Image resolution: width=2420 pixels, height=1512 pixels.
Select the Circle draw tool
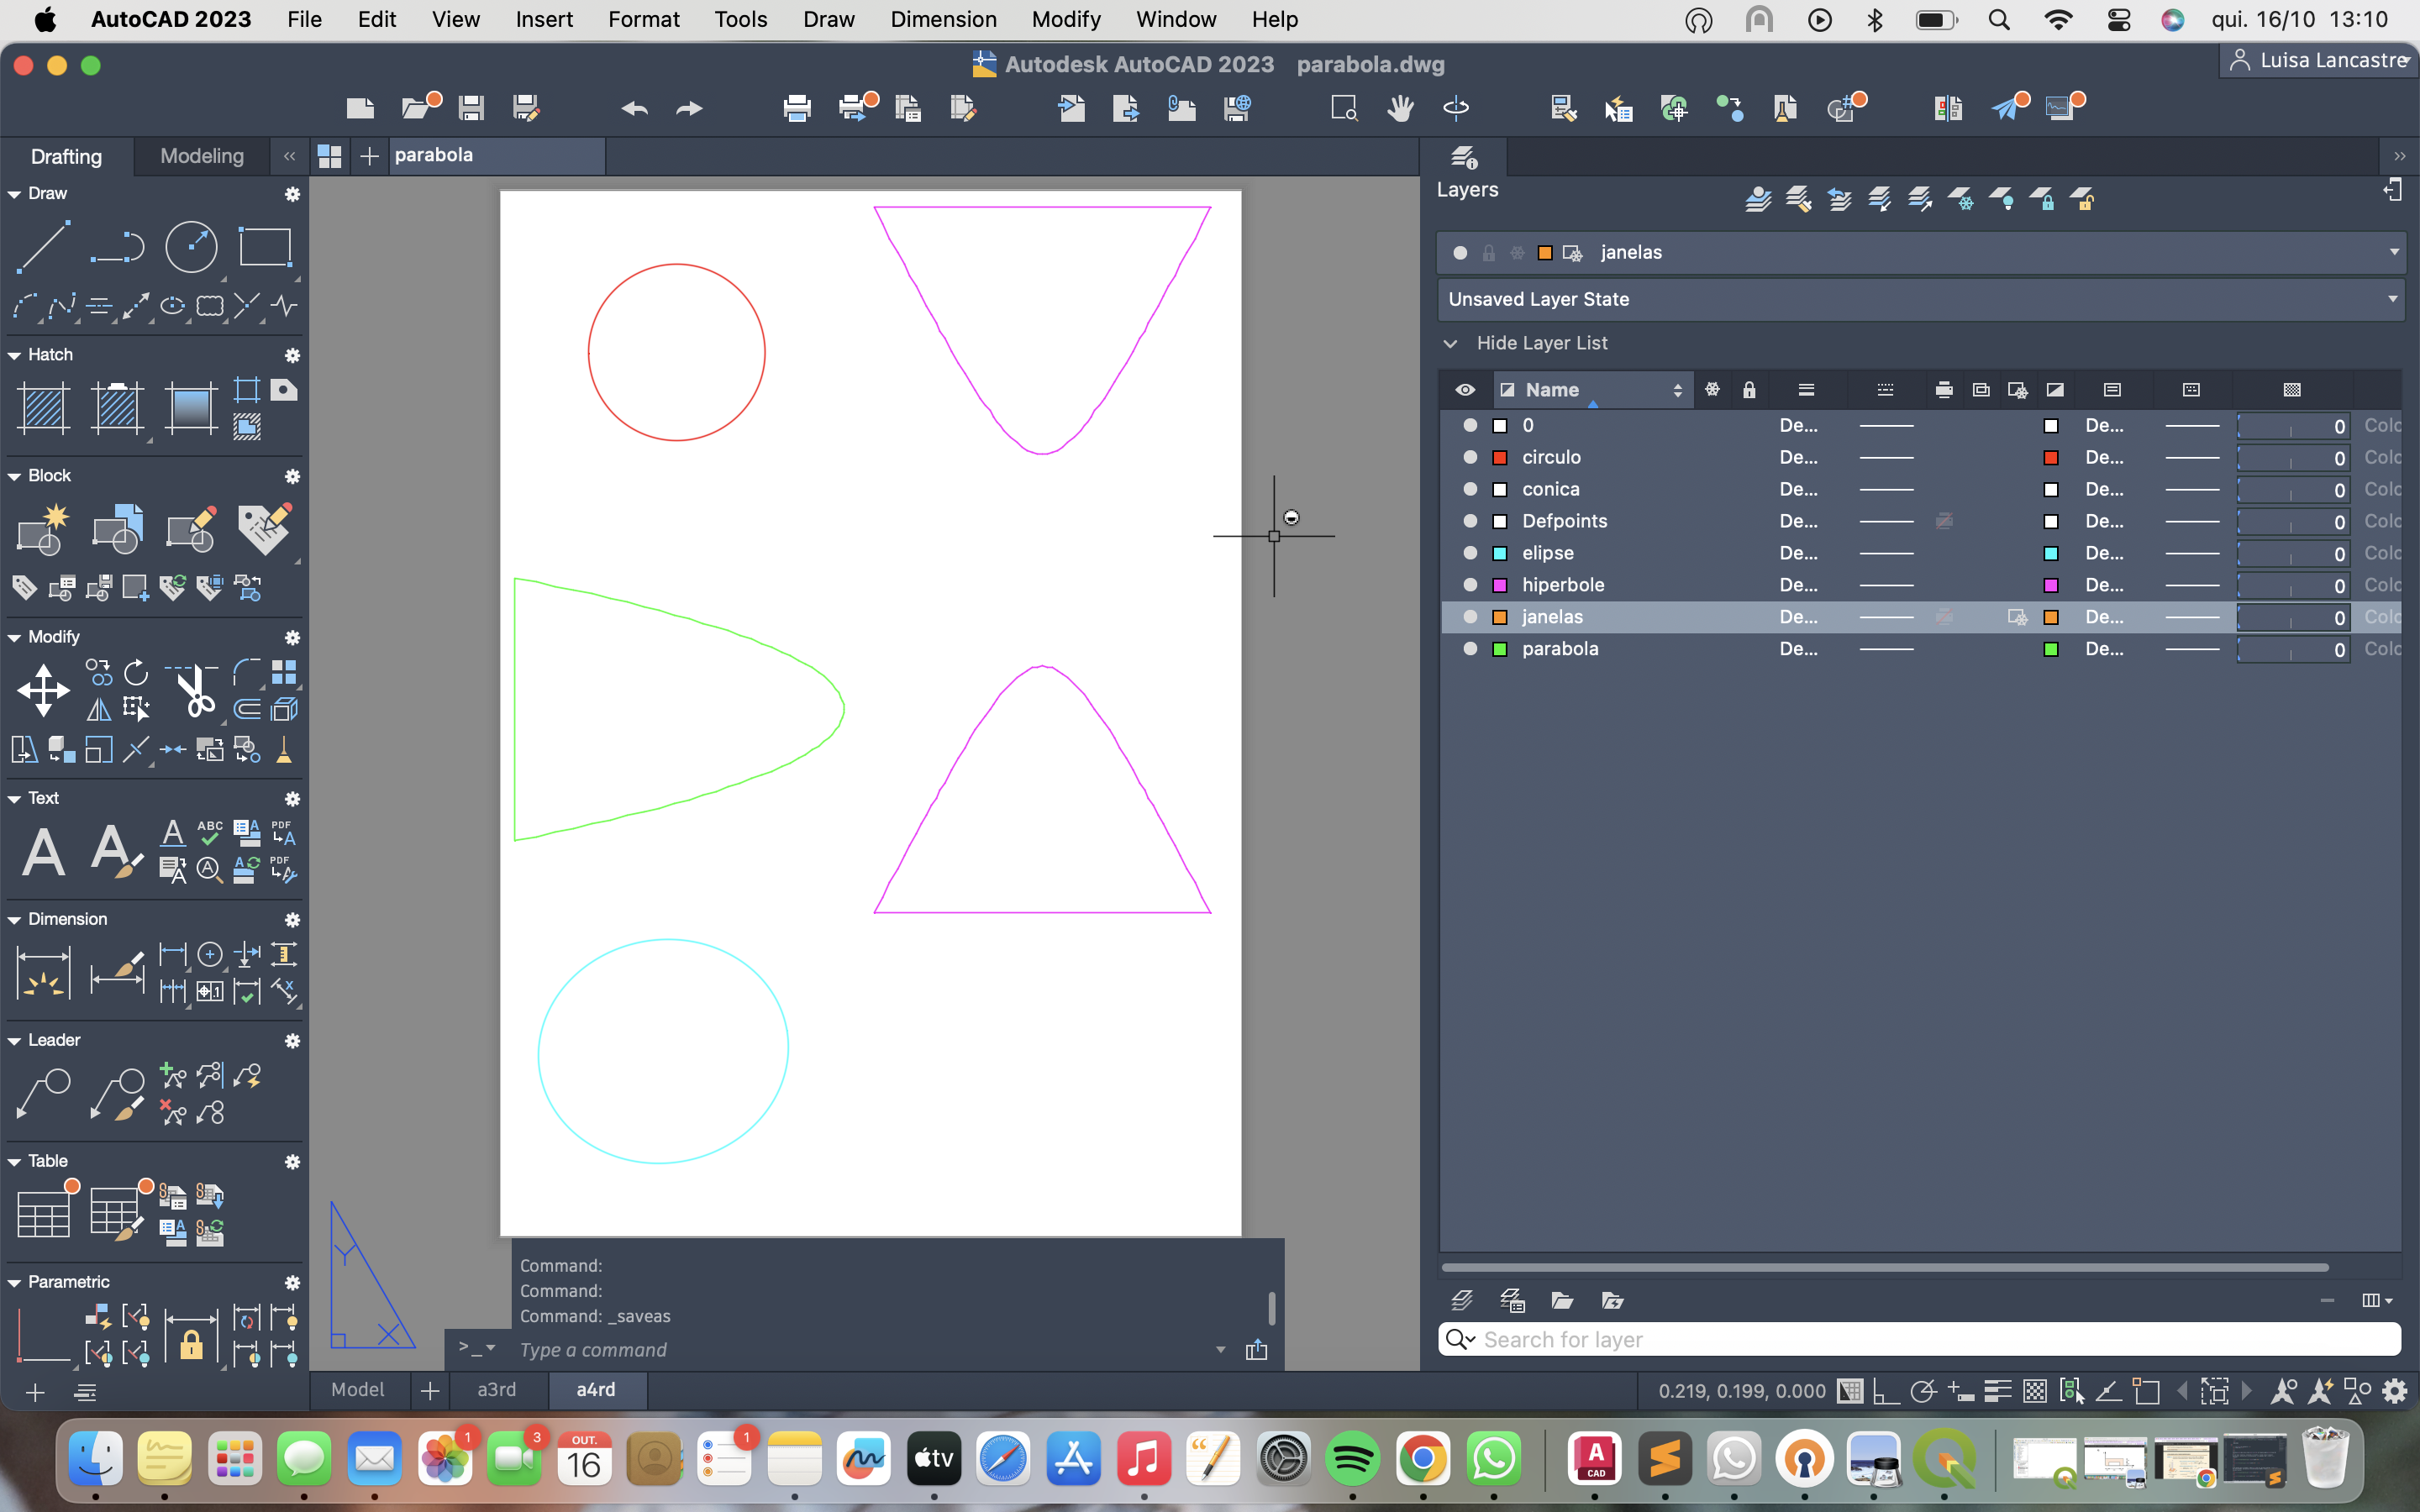(190, 246)
